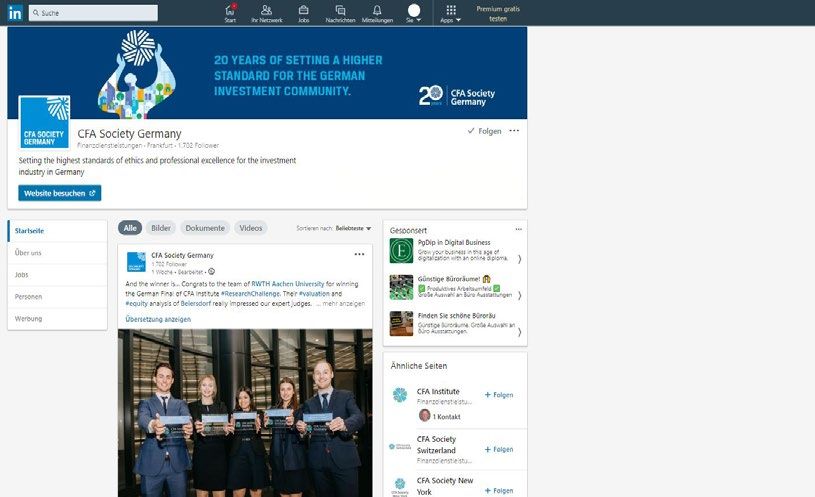Open CFA Society New York page link
Viewport: 815px width, 497px height.
tap(445, 486)
